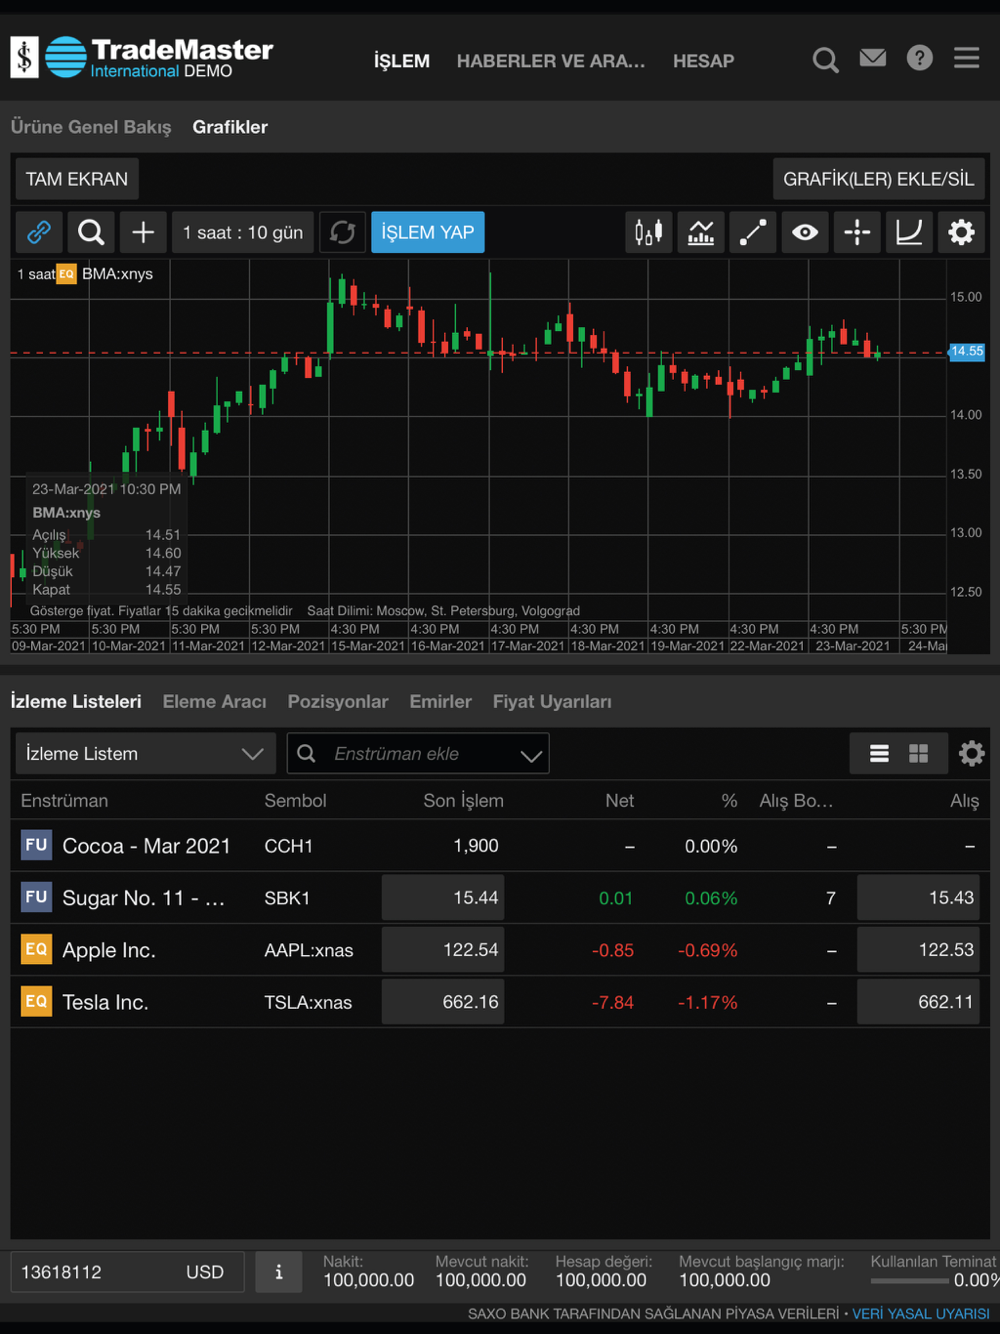Select the Apple Inc. instrument name
The height and width of the screenshot is (1334, 1000).
(109, 950)
